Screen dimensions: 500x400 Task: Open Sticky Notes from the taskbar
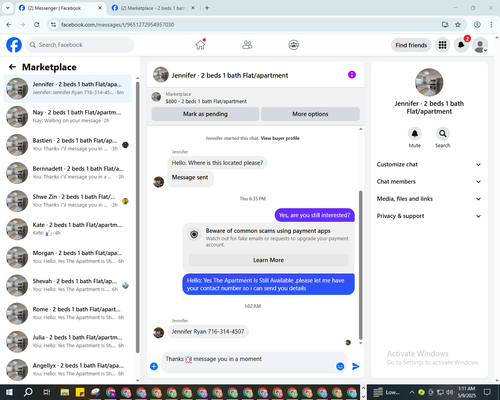(80, 392)
